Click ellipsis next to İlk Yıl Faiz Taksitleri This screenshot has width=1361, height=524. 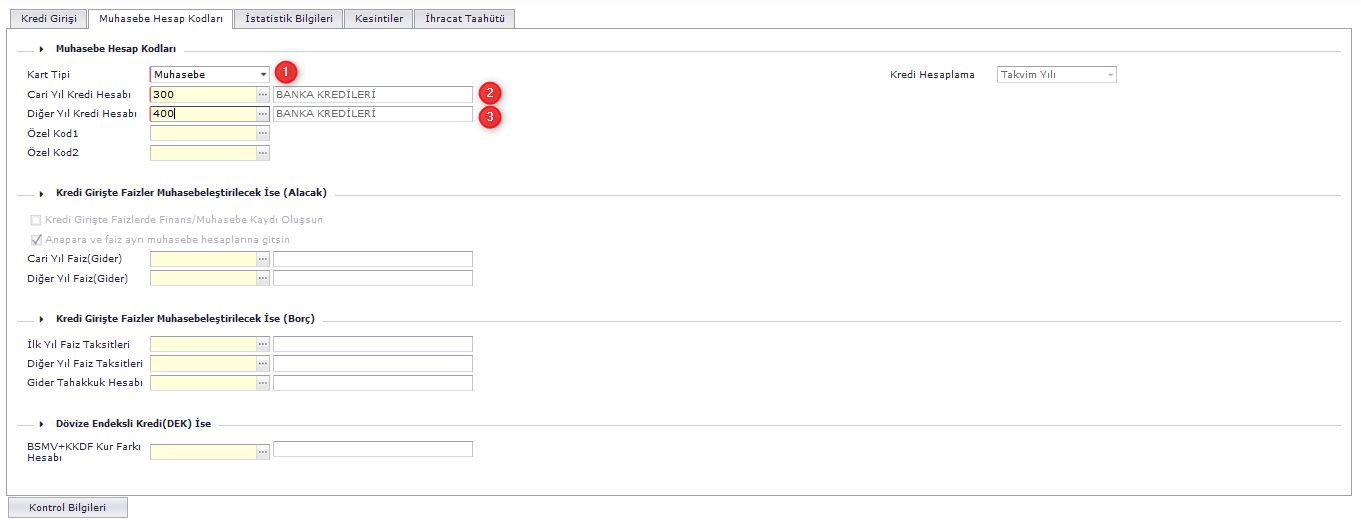(x=263, y=344)
